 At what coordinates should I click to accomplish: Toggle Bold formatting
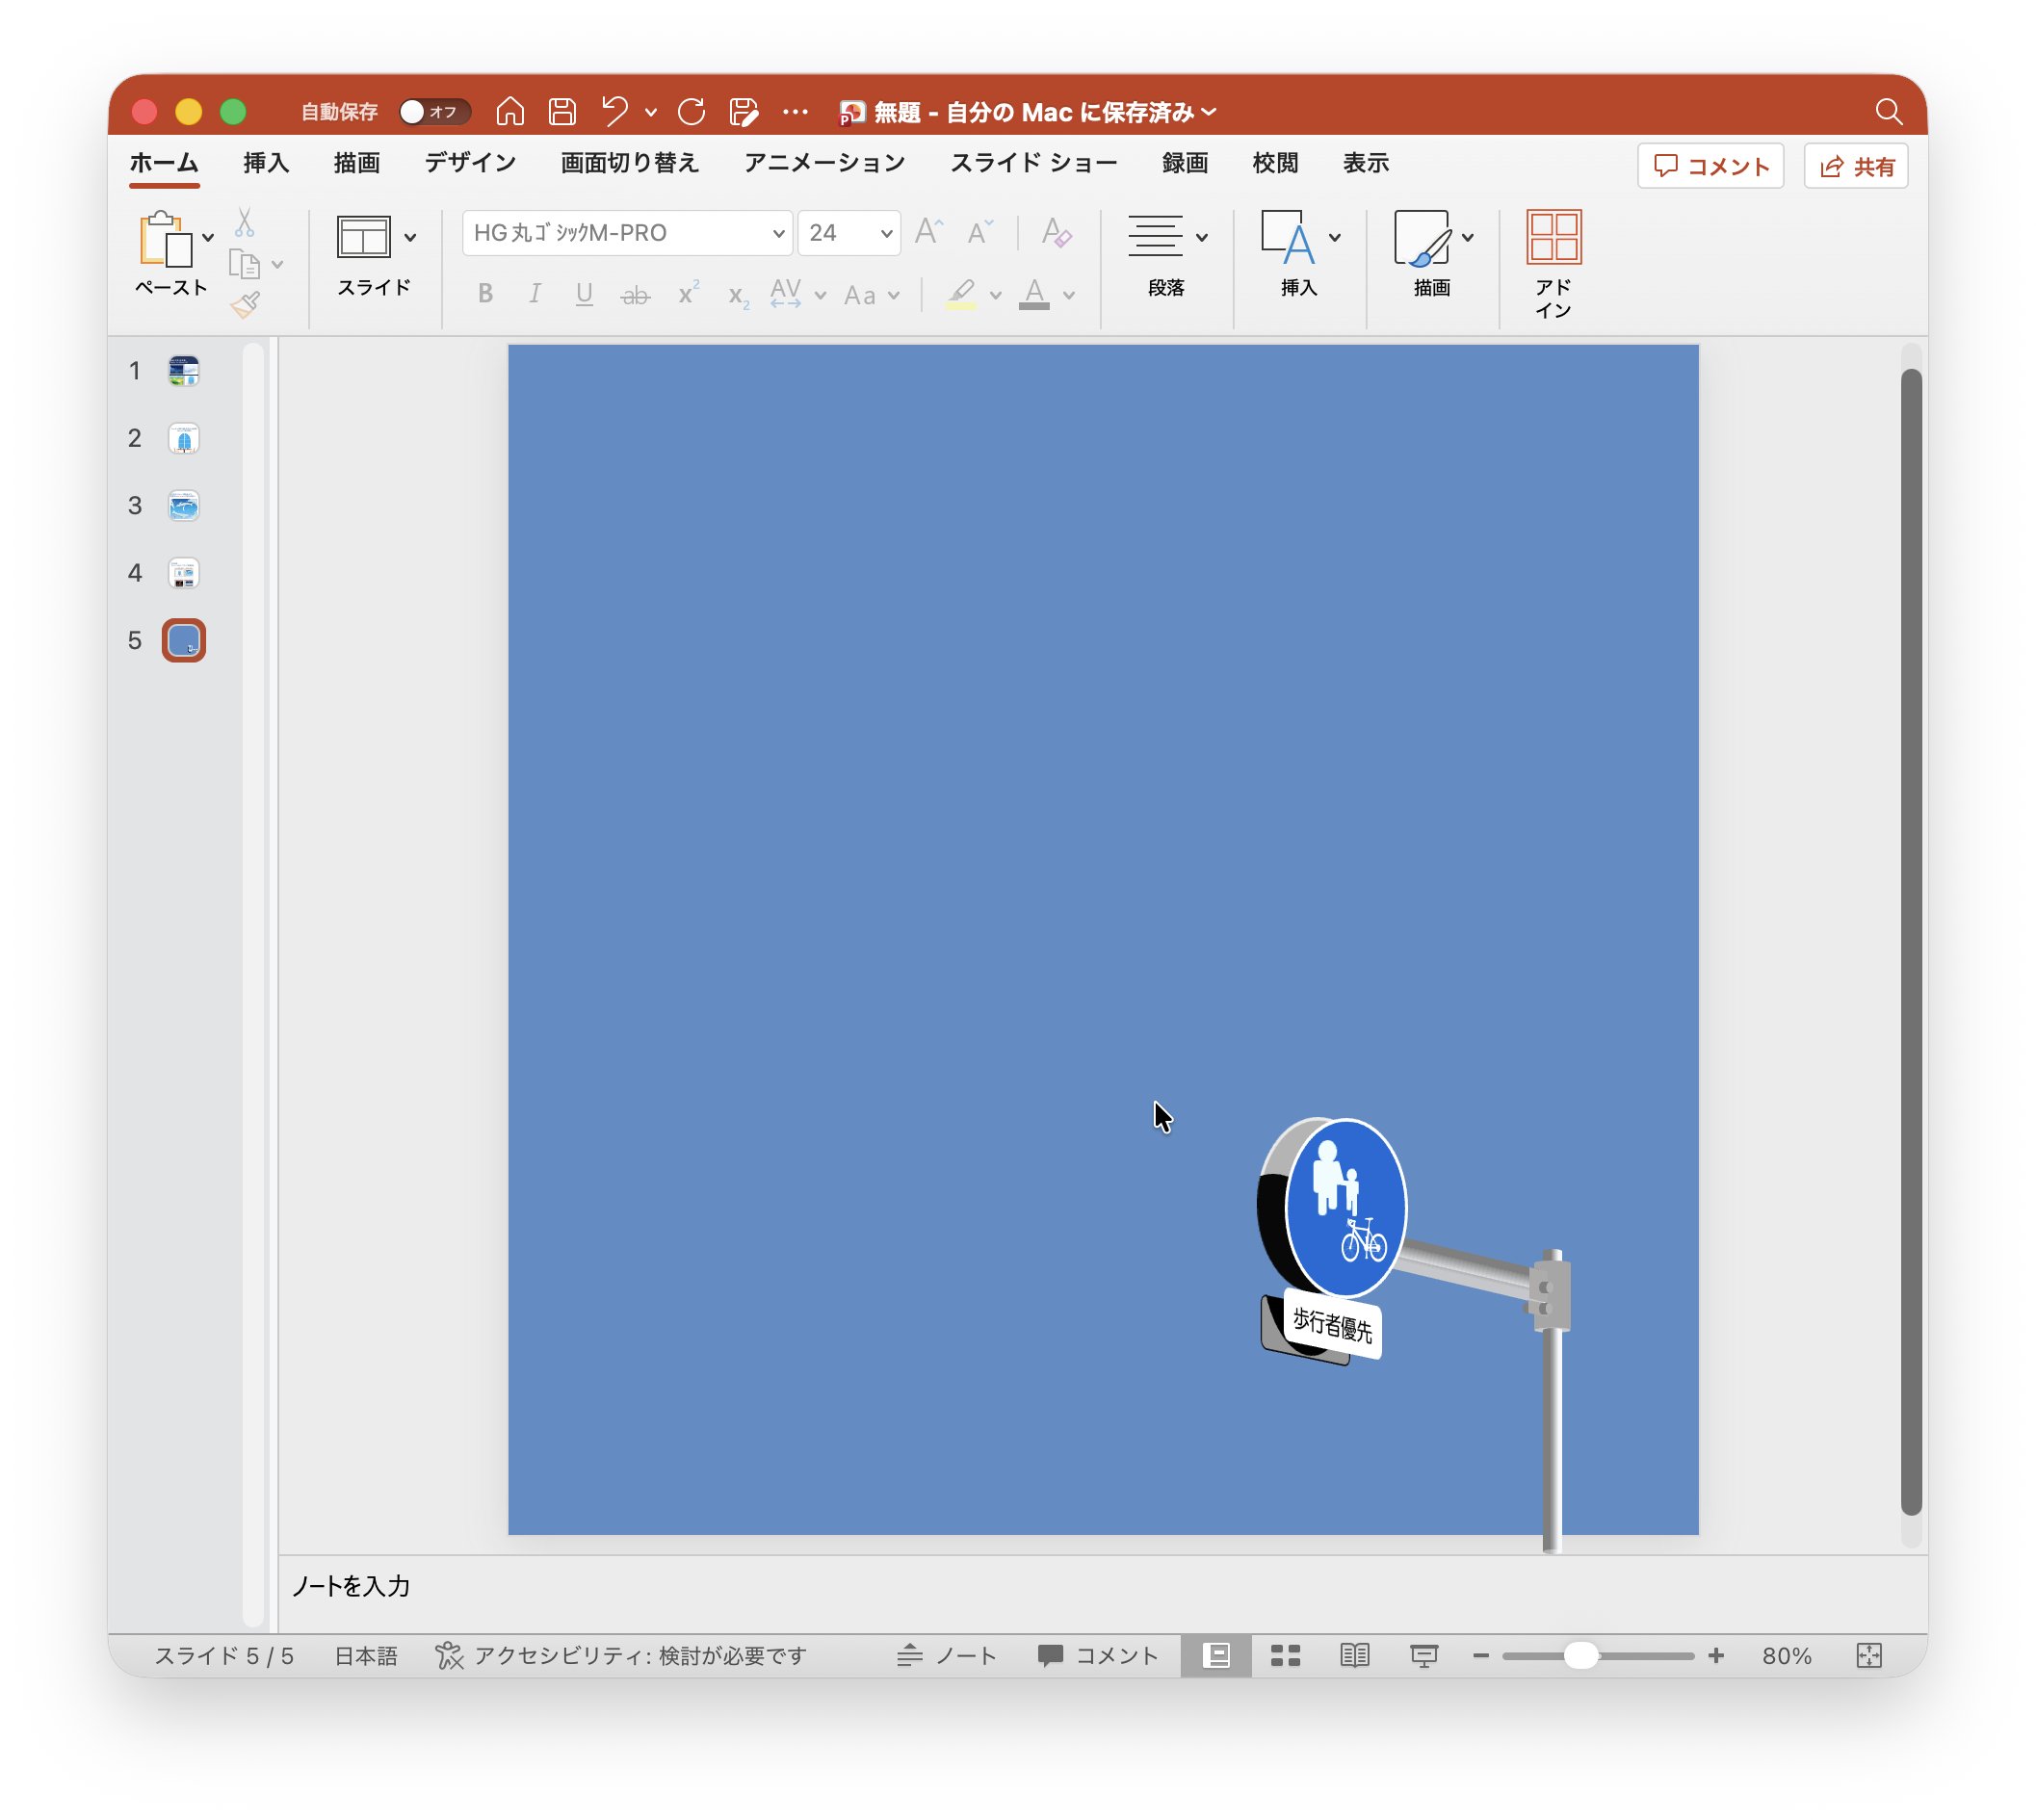click(485, 294)
